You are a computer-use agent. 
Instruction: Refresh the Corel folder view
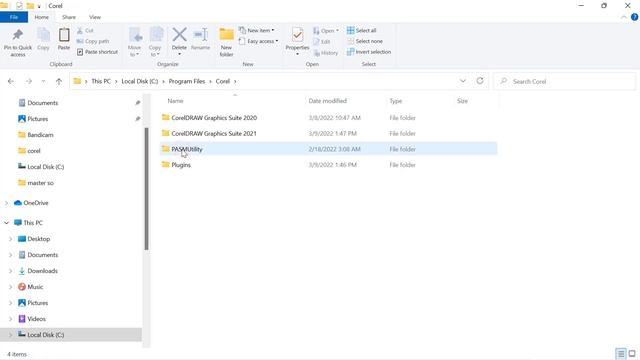click(x=480, y=81)
